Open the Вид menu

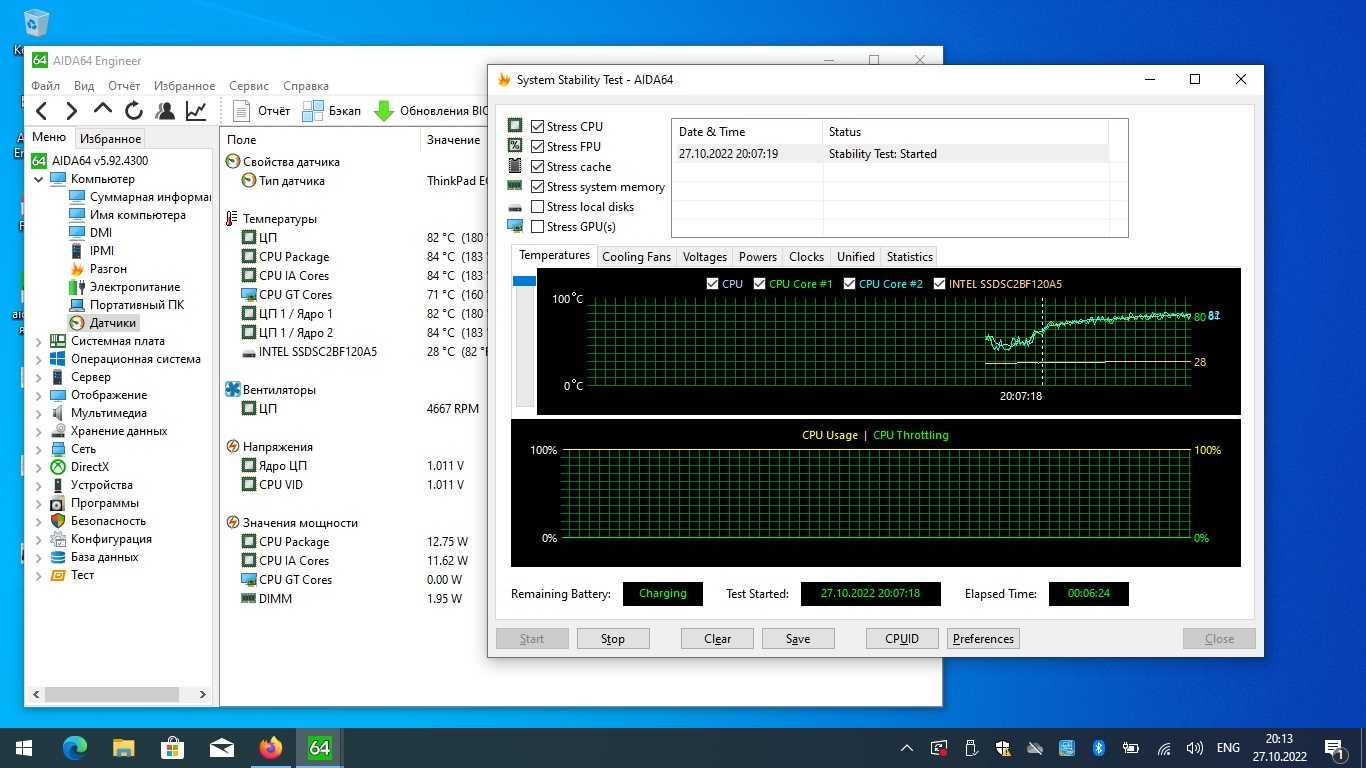coord(84,86)
